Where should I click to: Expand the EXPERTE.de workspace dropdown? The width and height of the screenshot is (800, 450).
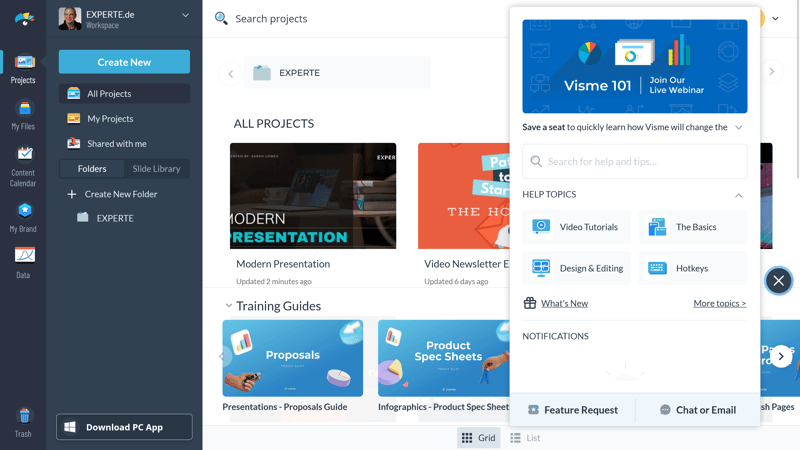coord(185,15)
